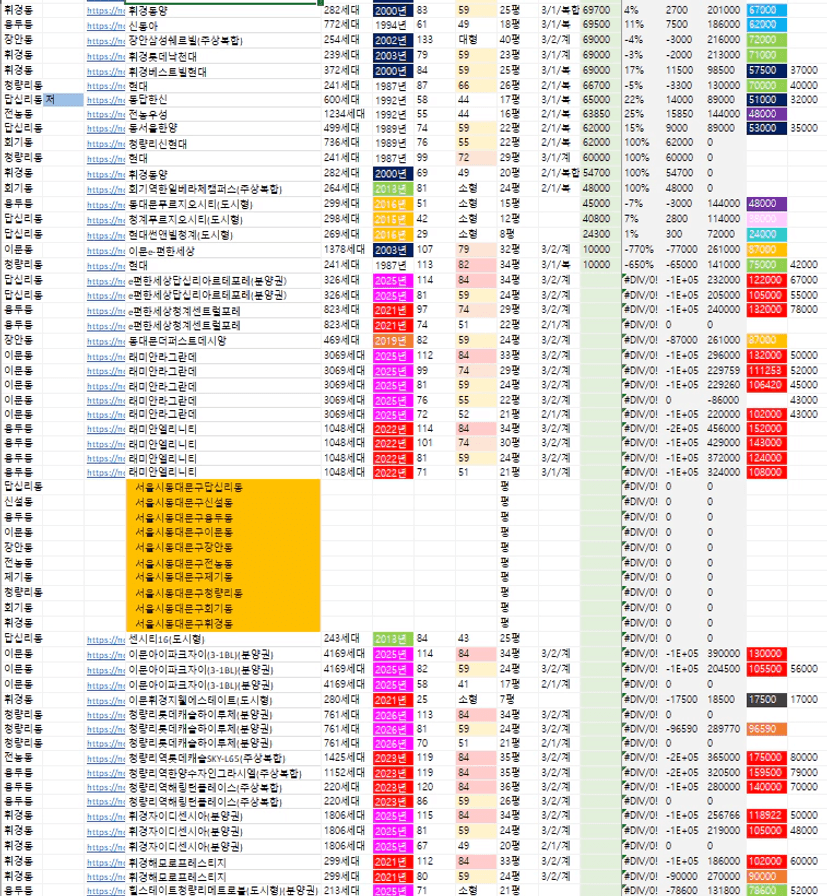Select the 신동아 apartment name cell

coord(223,26)
